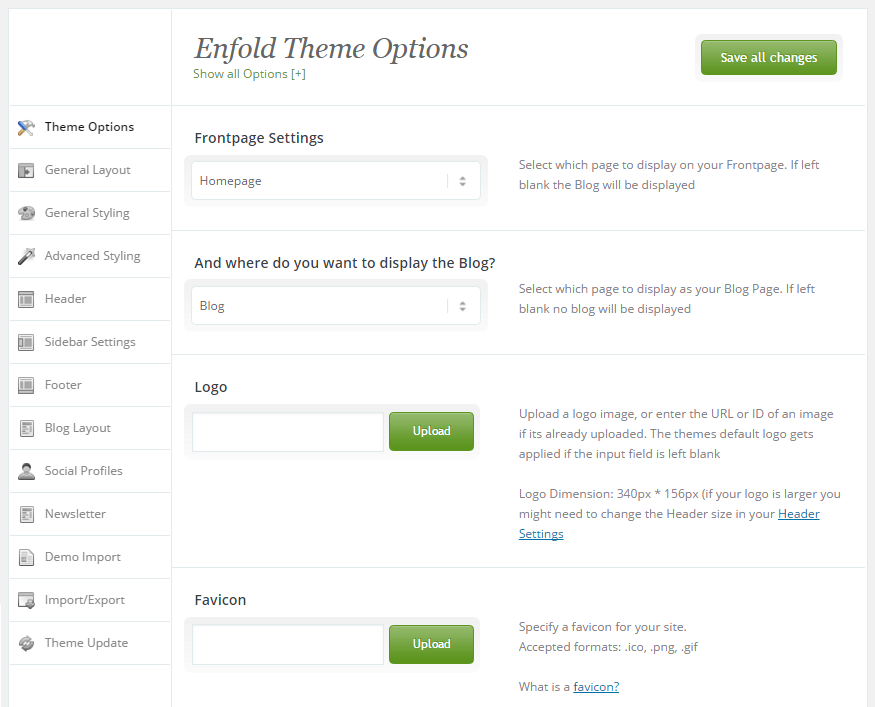Click the Social Profiles person icon
The image size is (875, 707).
(26, 472)
